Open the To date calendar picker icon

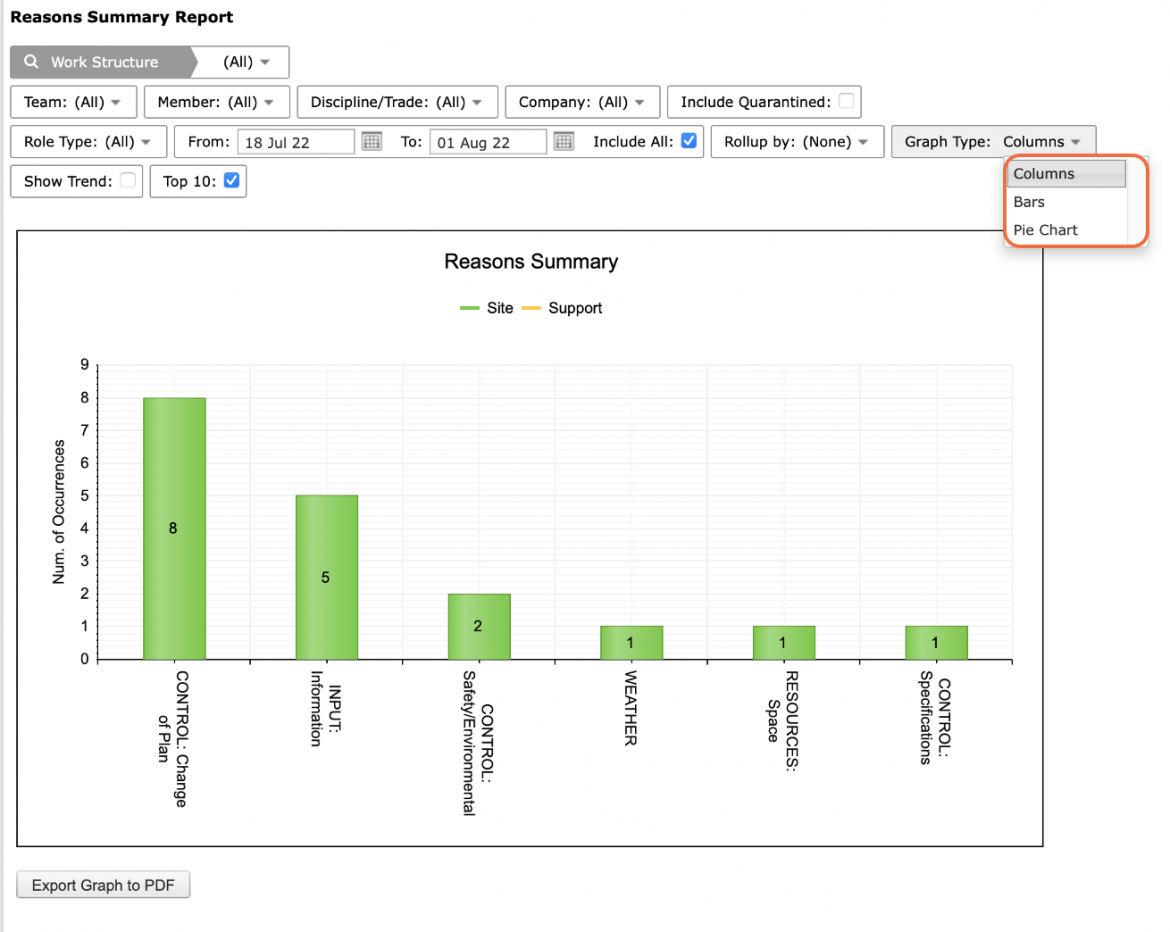point(564,142)
